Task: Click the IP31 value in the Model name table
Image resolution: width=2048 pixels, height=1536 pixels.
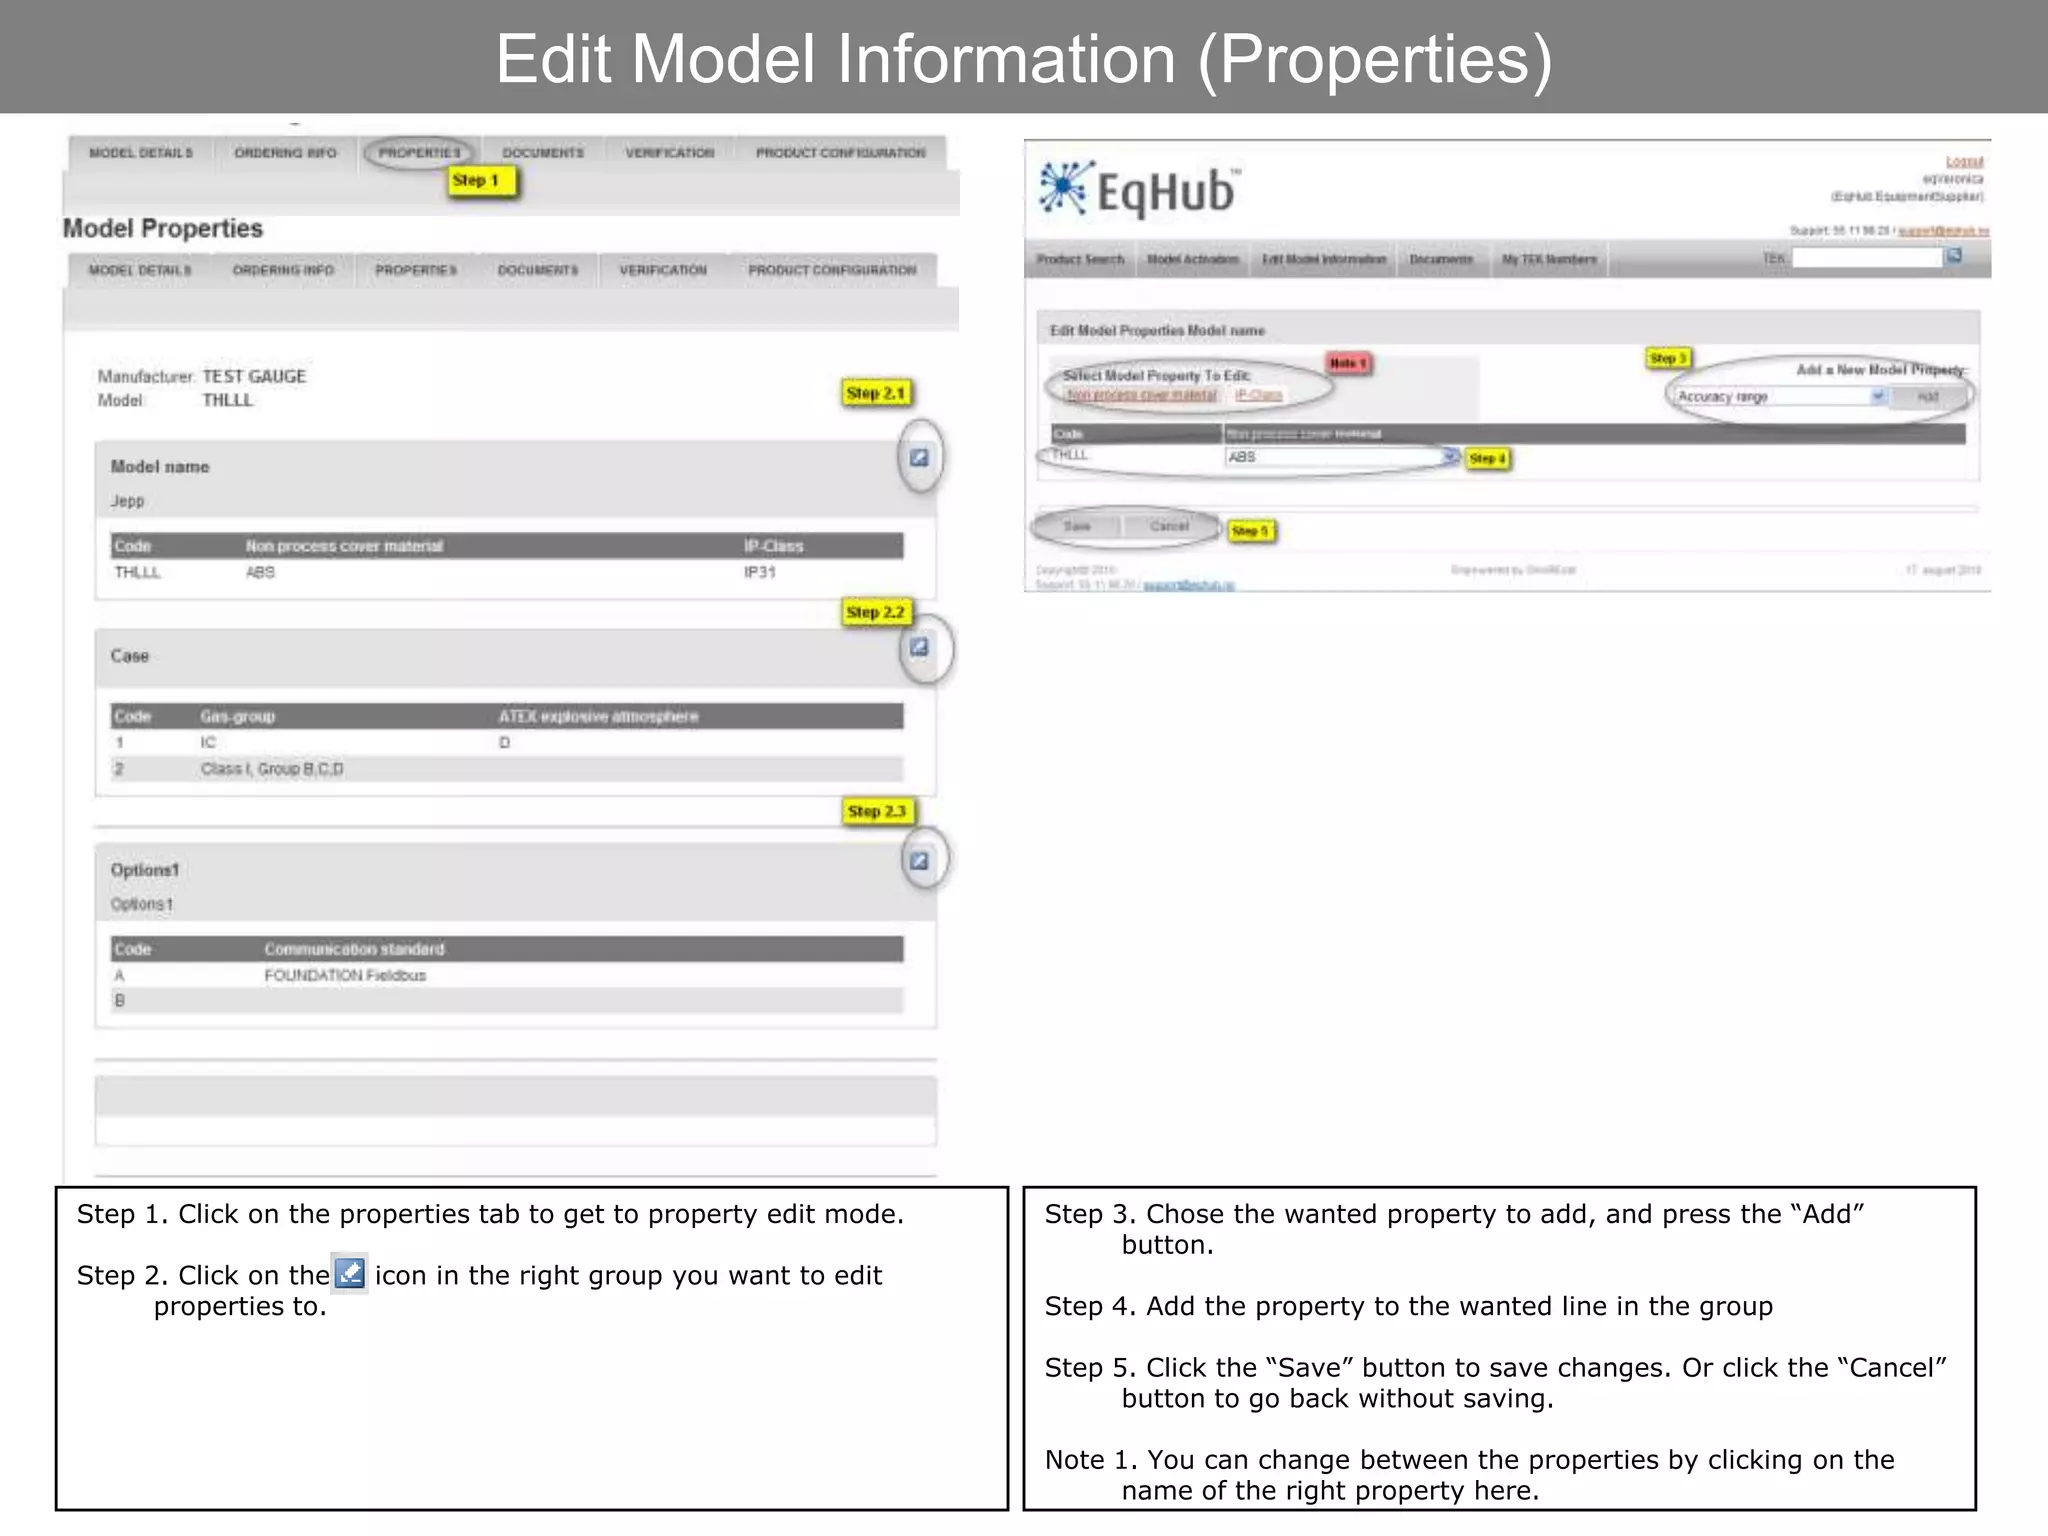Action: [x=760, y=572]
